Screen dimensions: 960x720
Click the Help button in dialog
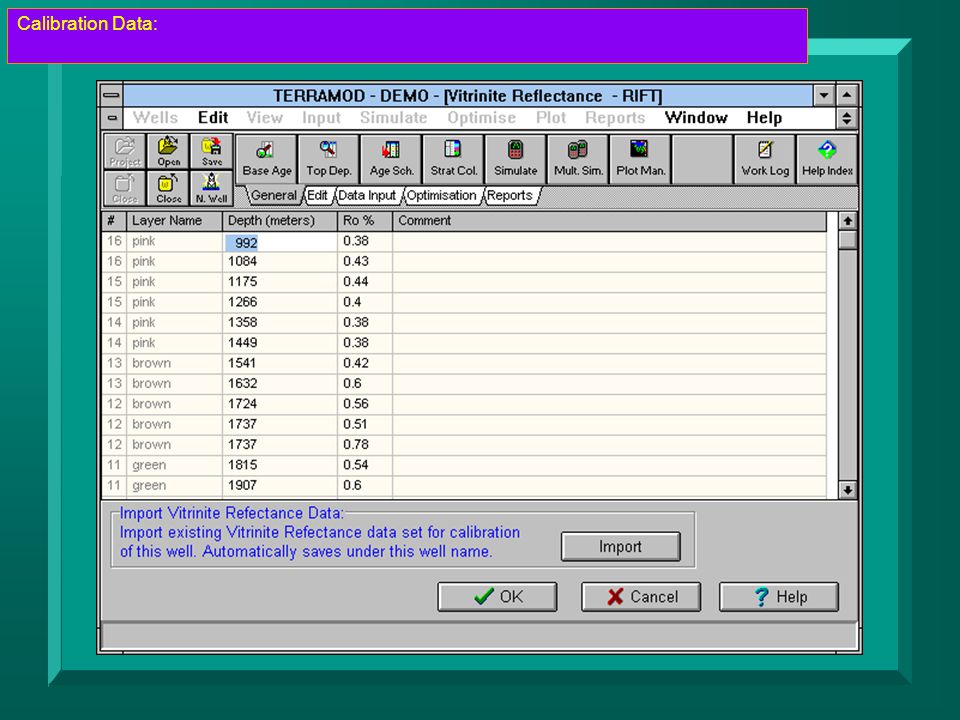pyautogui.click(x=779, y=596)
